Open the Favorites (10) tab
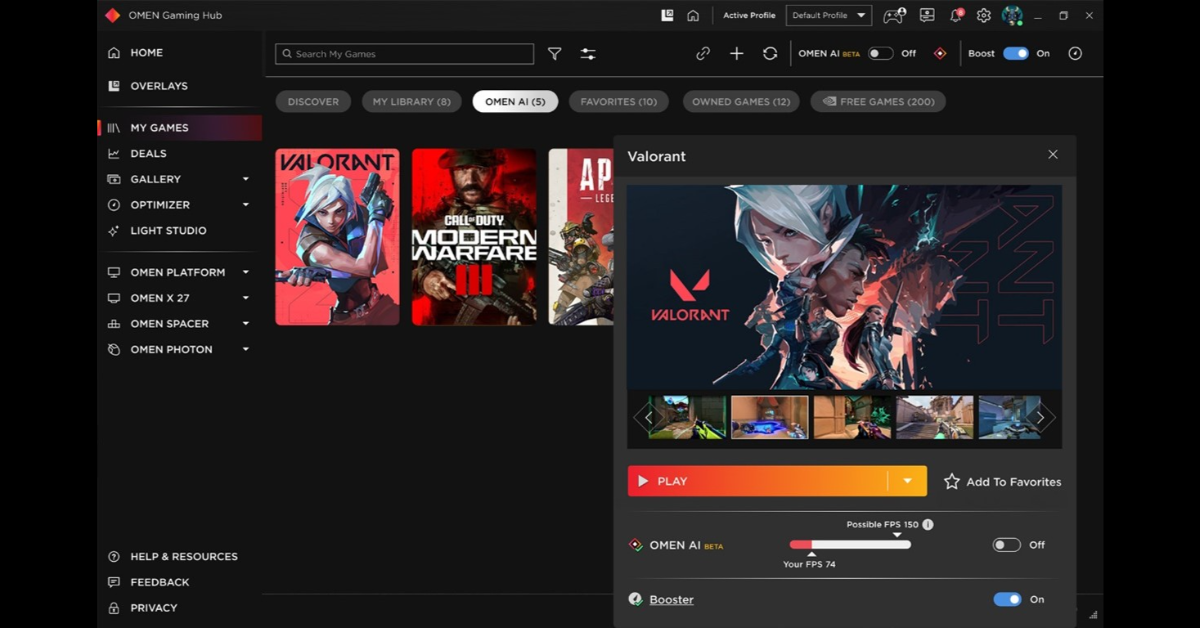The image size is (1200, 628). (619, 102)
